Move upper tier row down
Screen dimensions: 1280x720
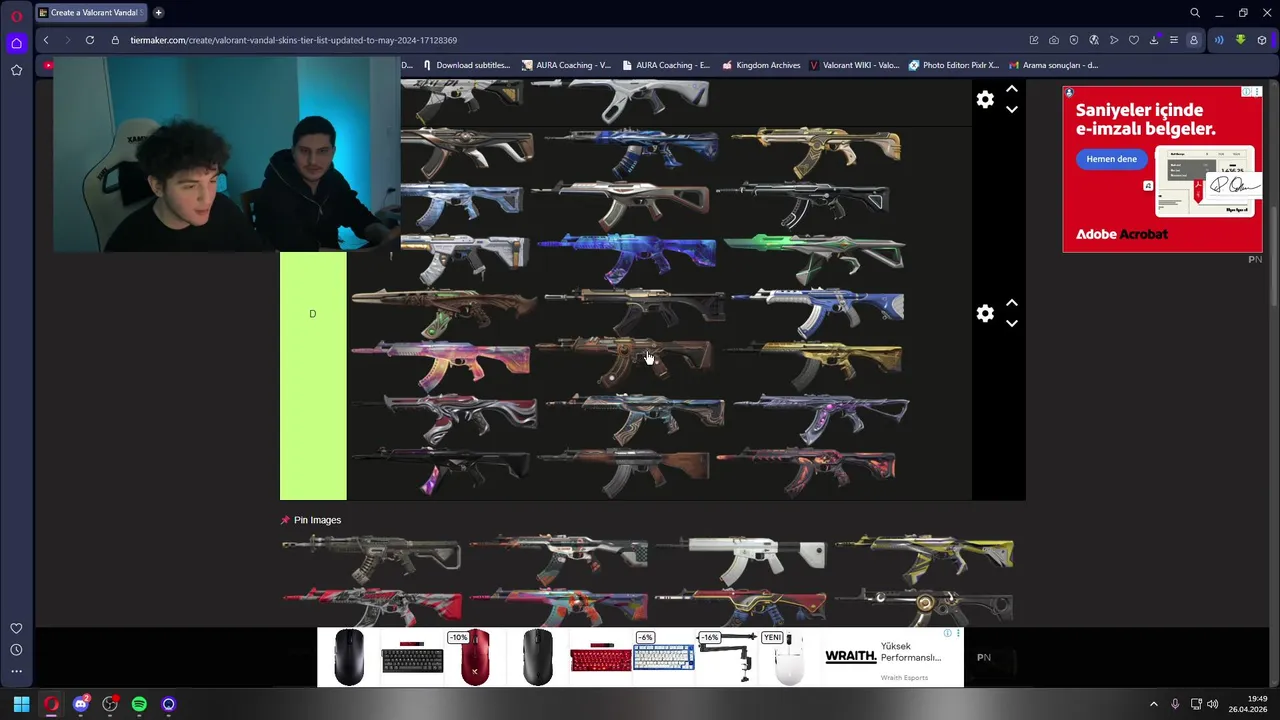point(1012,109)
